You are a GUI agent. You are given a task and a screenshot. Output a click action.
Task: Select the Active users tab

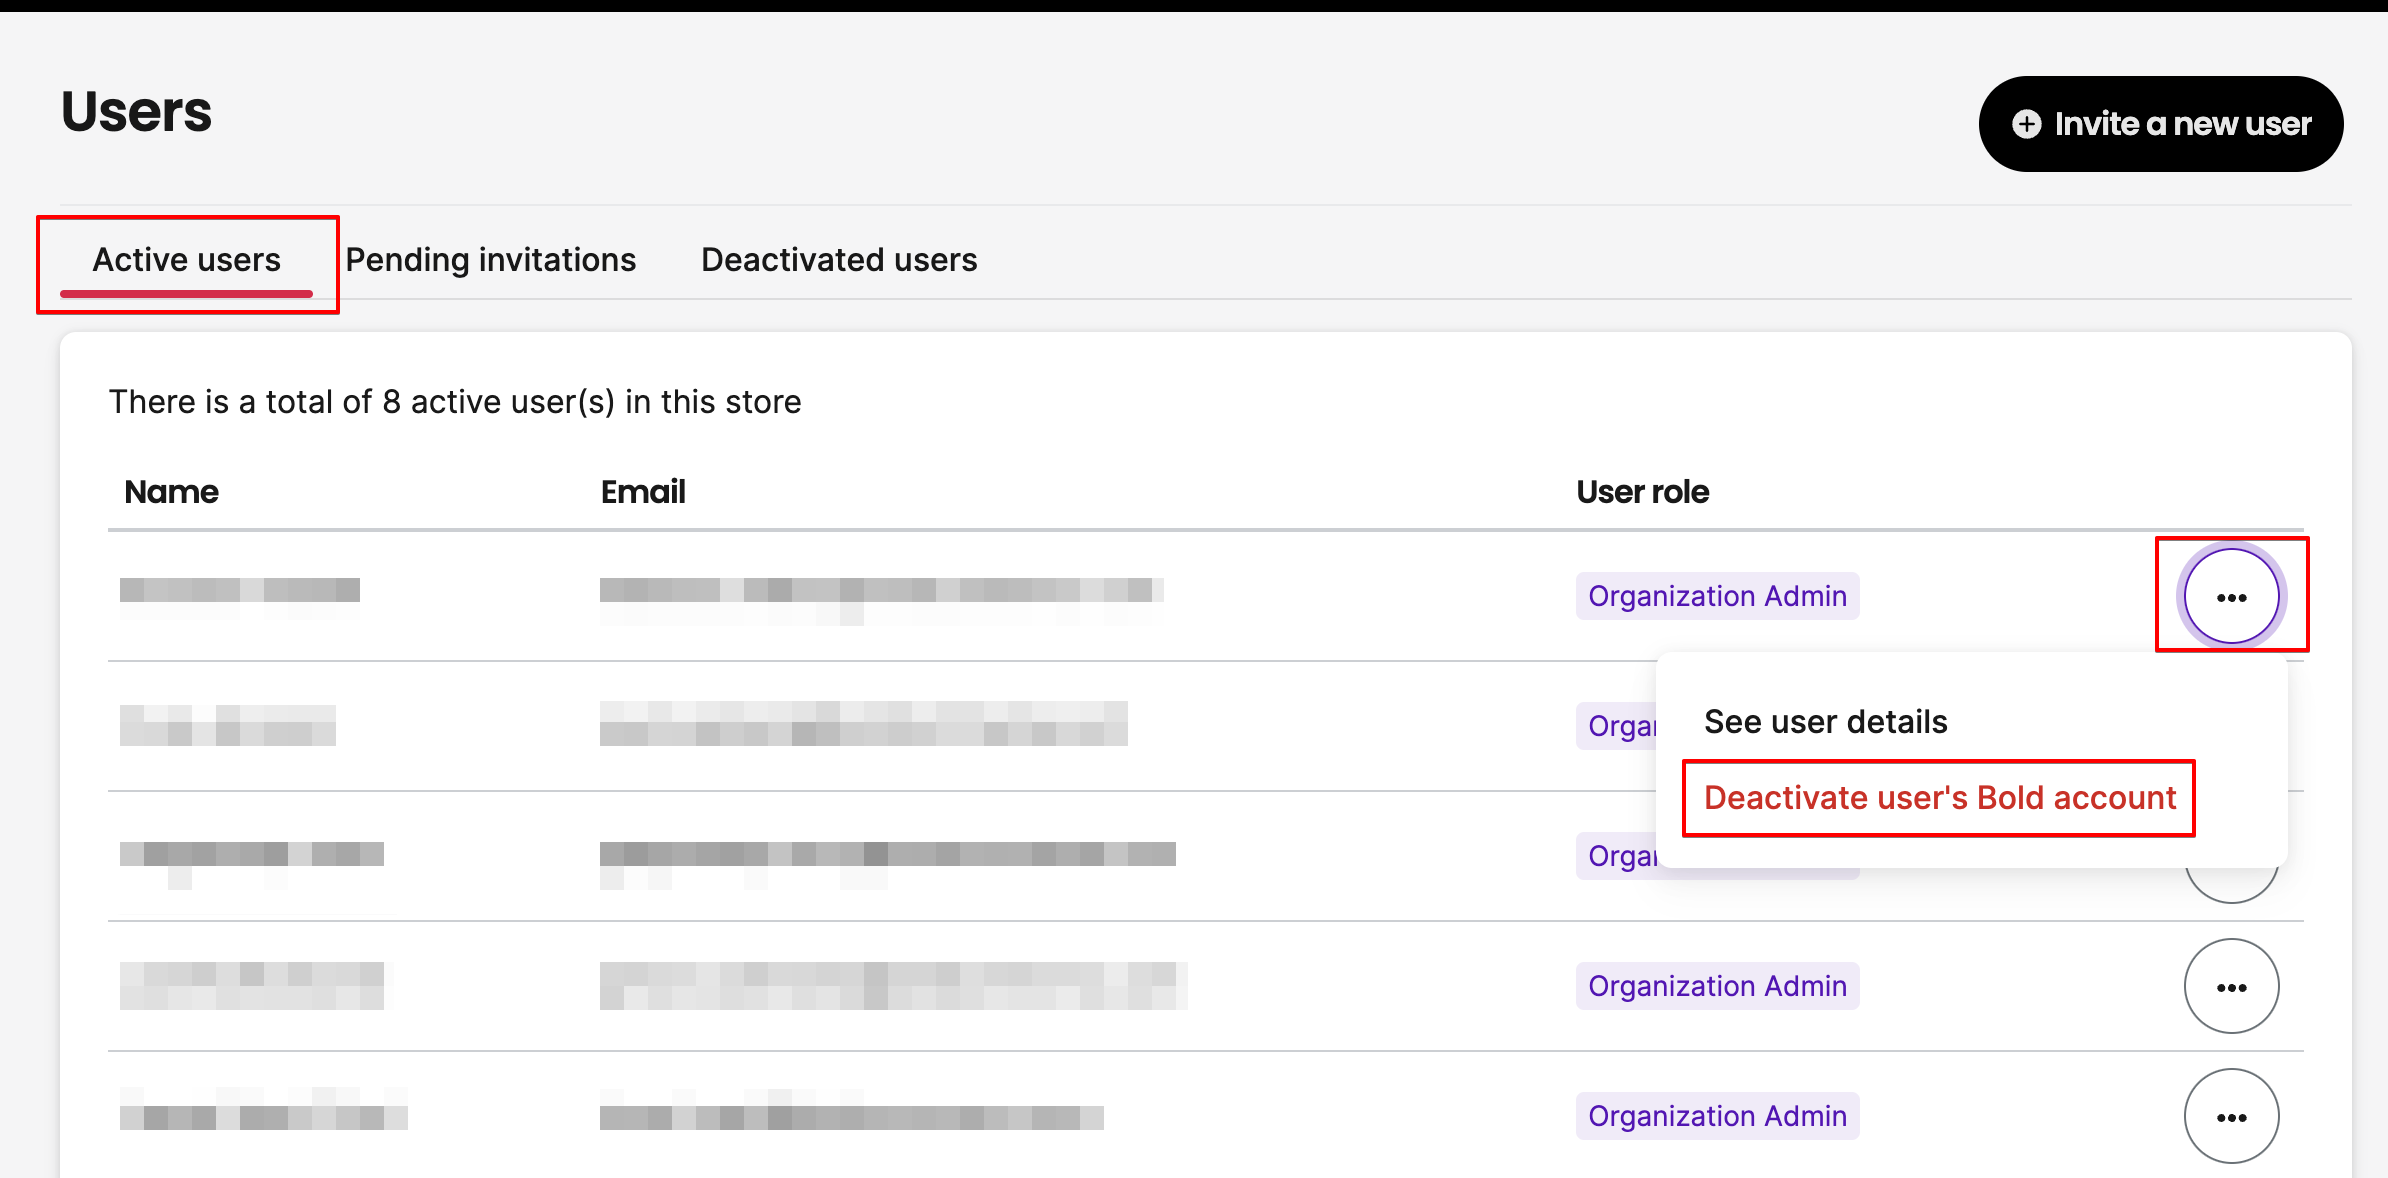click(186, 259)
